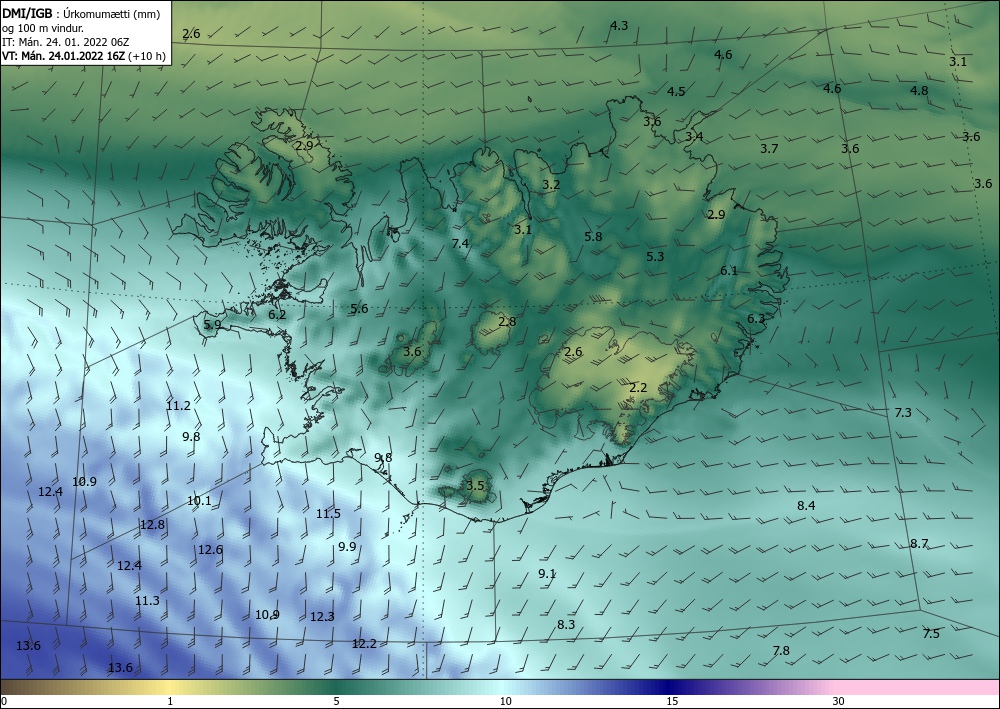
Task: Click the 12.3 value label
Action: coord(322,617)
